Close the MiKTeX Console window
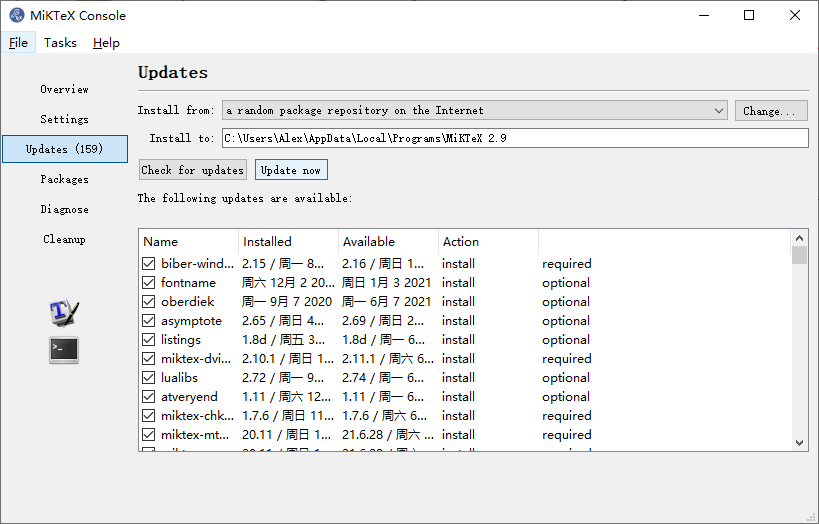This screenshot has width=819, height=524. [794, 15]
